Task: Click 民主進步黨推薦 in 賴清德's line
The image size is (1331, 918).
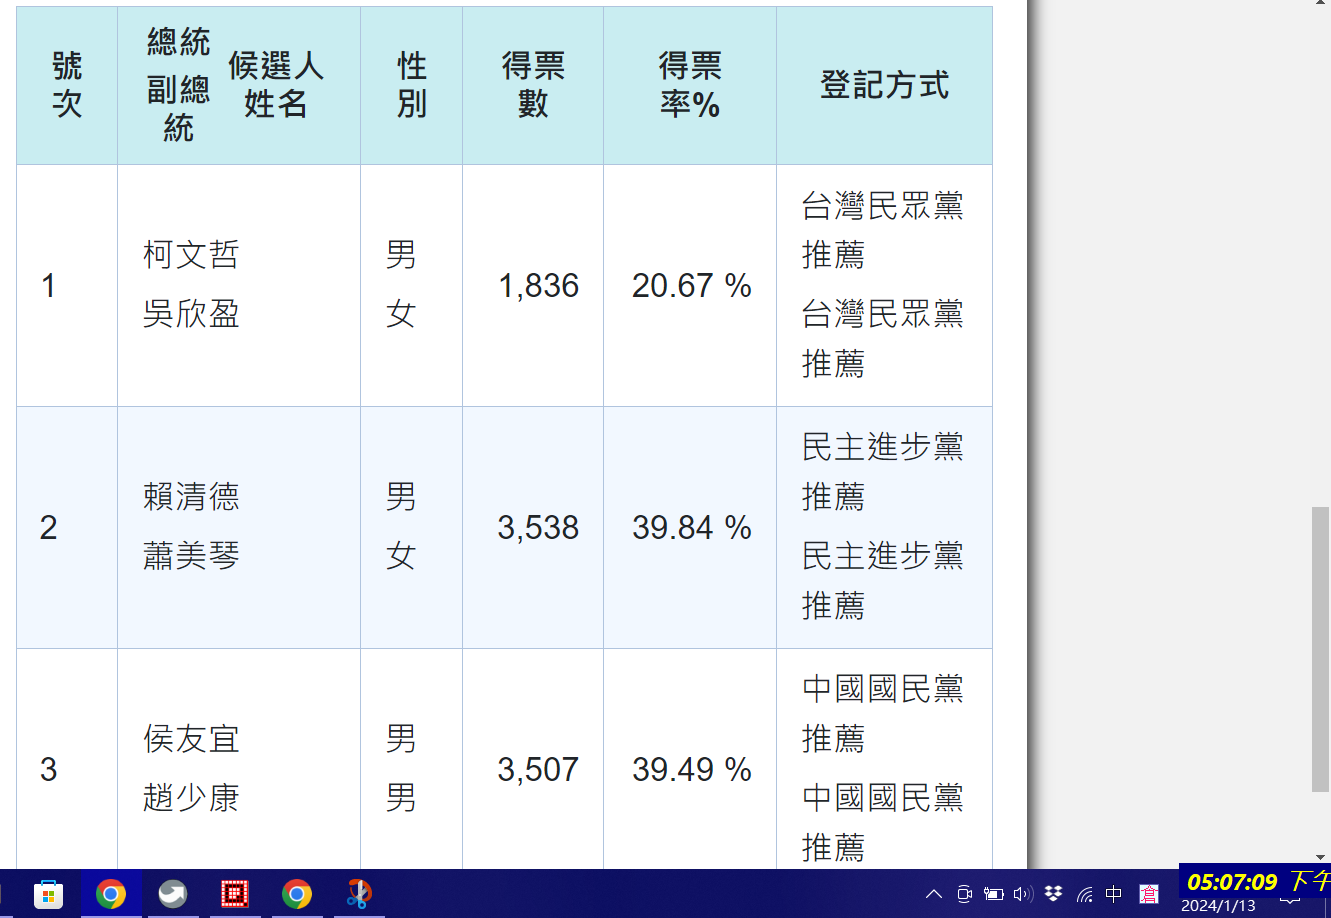Action: pyautogui.click(x=883, y=472)
